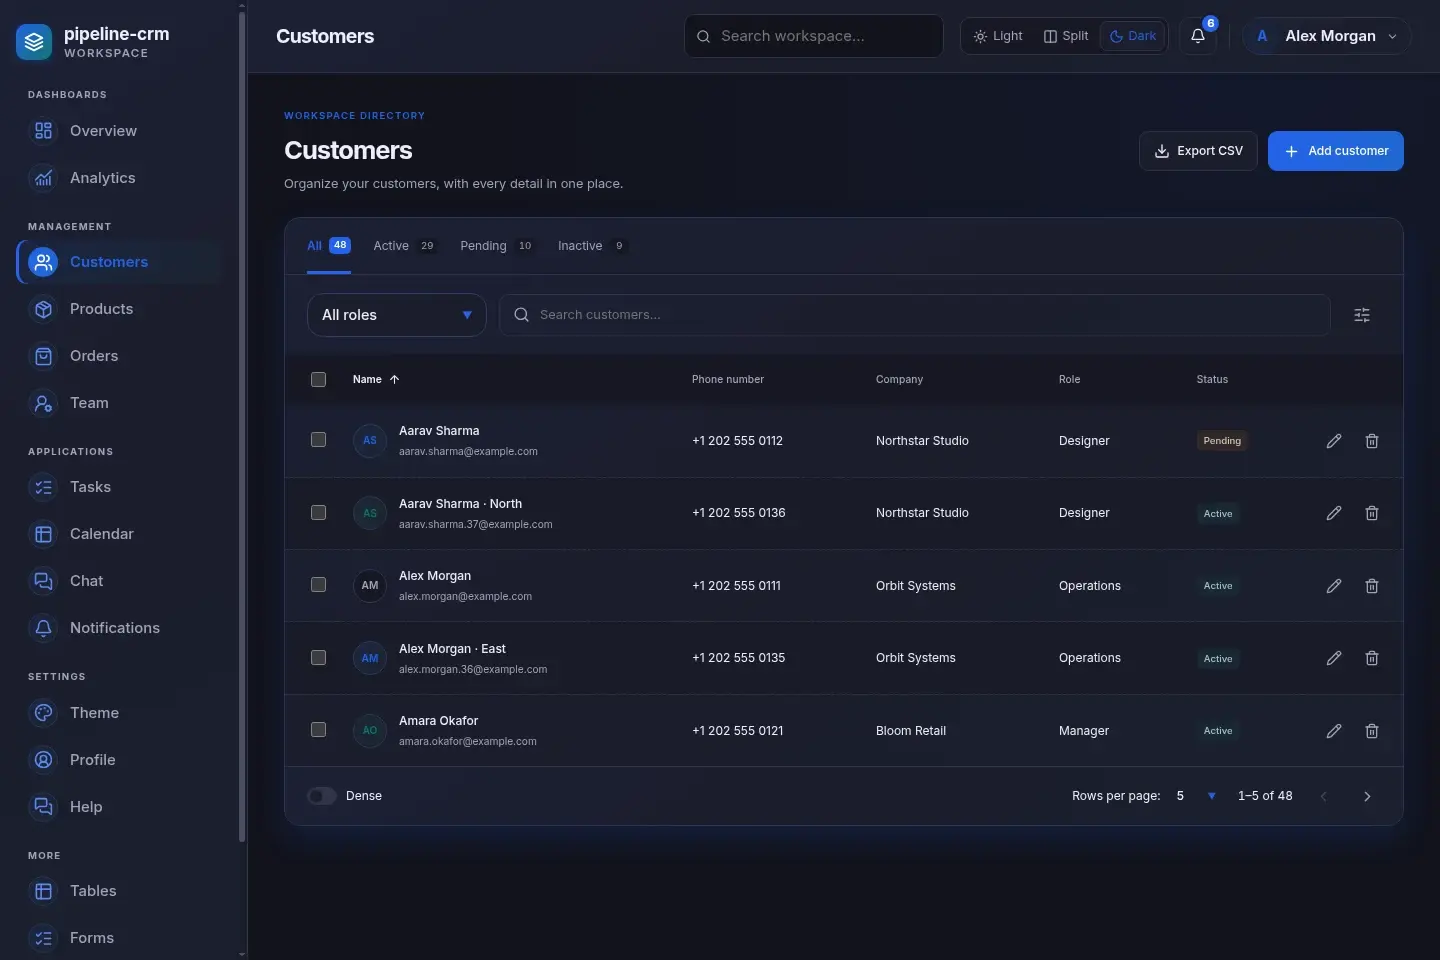Click the email aarav.sharma.37@example.com
This screenshot has height=960, width=1440.
[476, 524]
